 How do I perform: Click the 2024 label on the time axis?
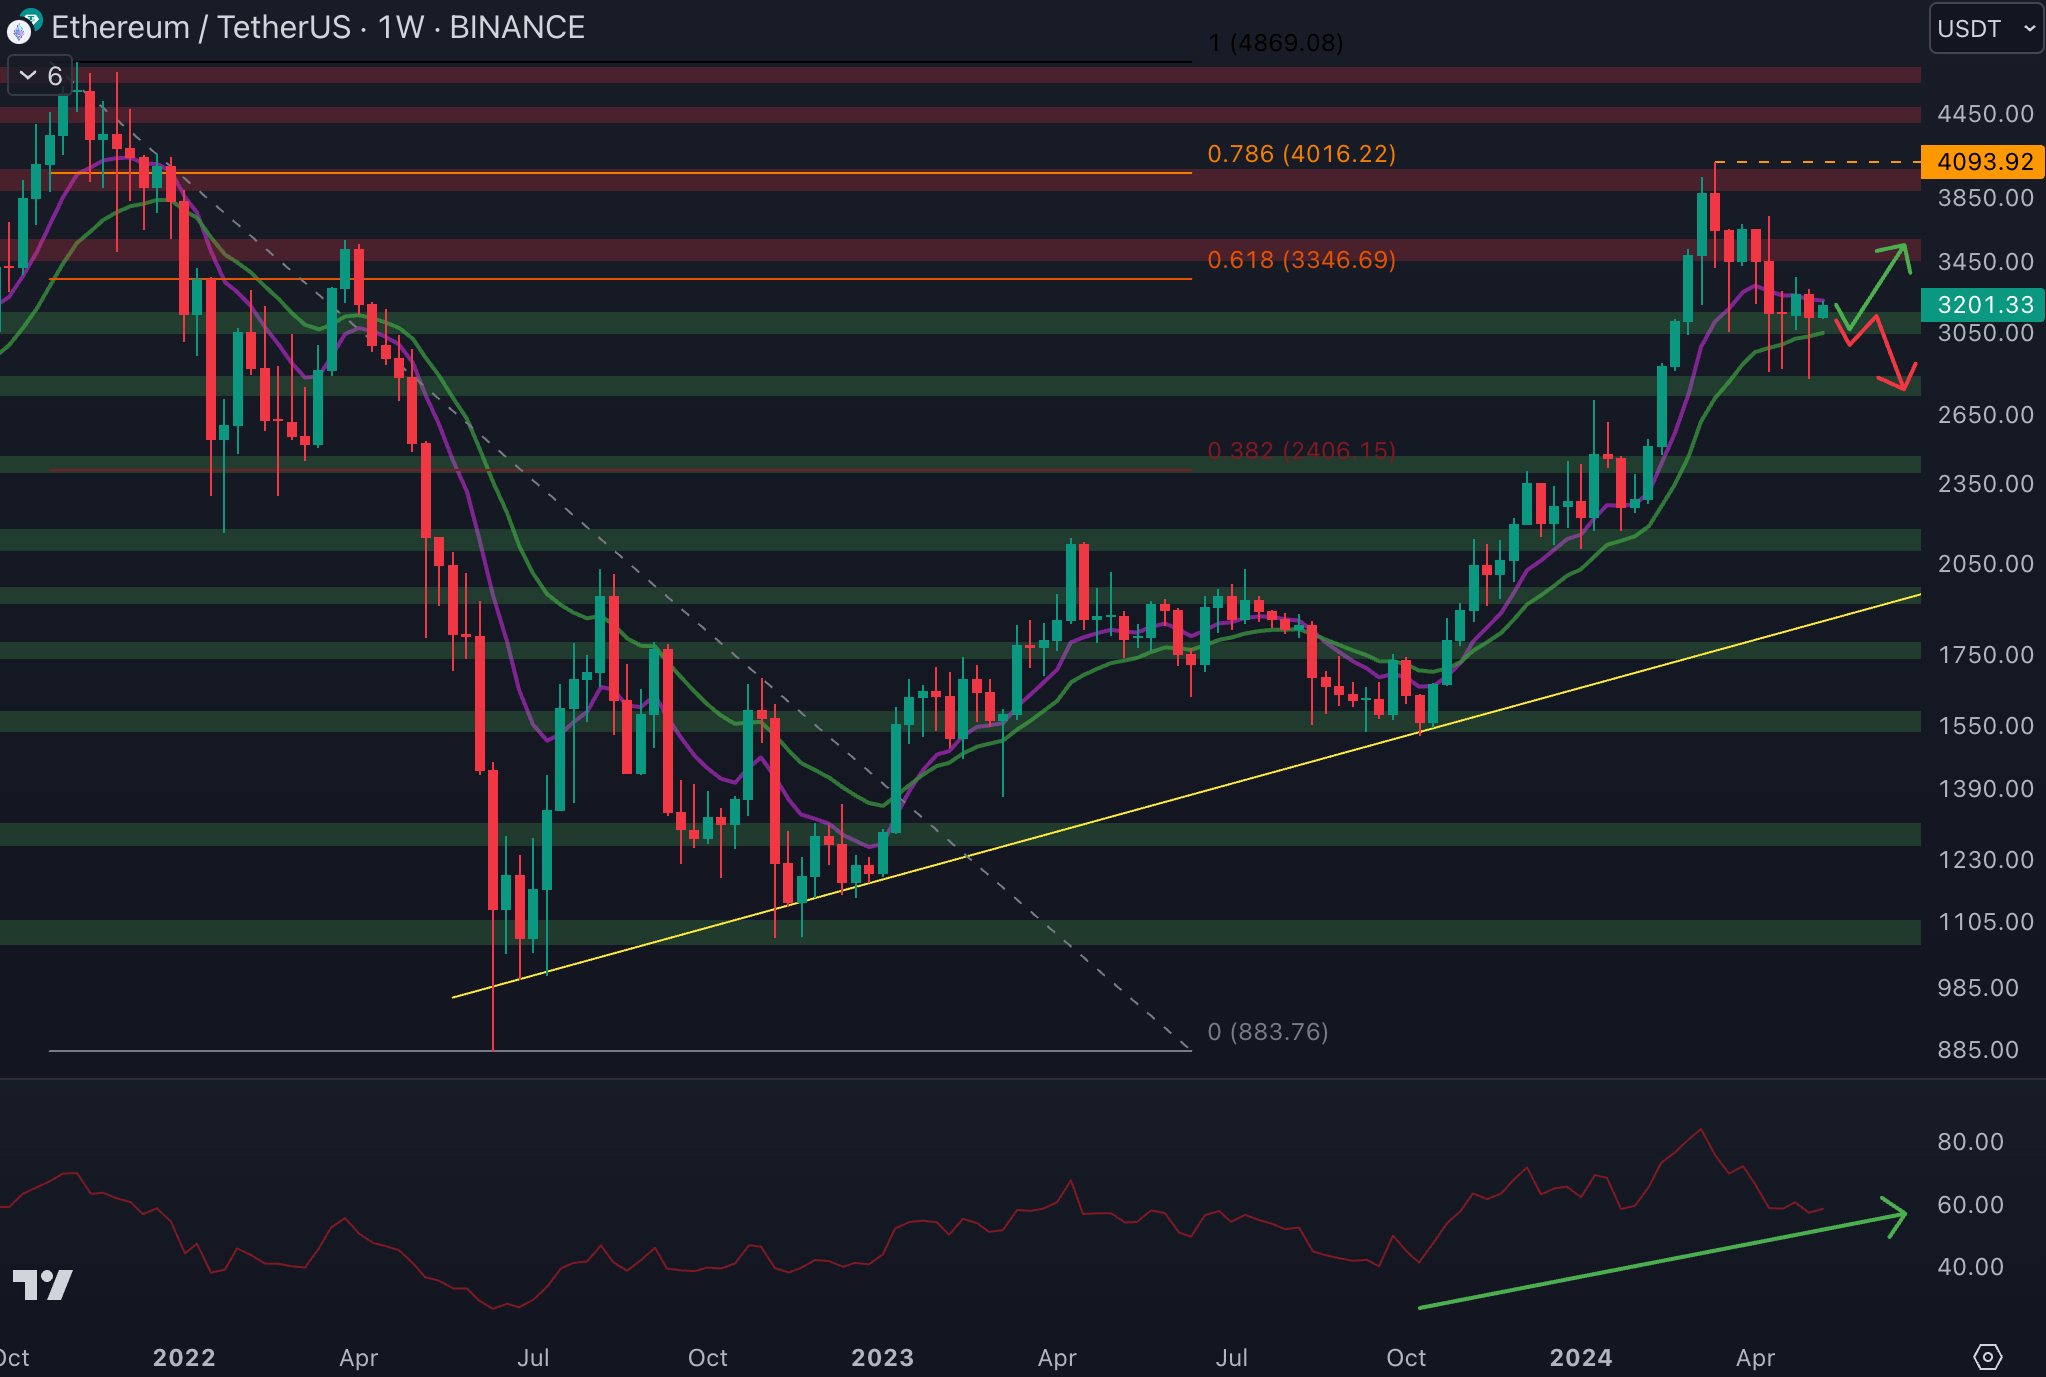(x=1580, y=1357)
